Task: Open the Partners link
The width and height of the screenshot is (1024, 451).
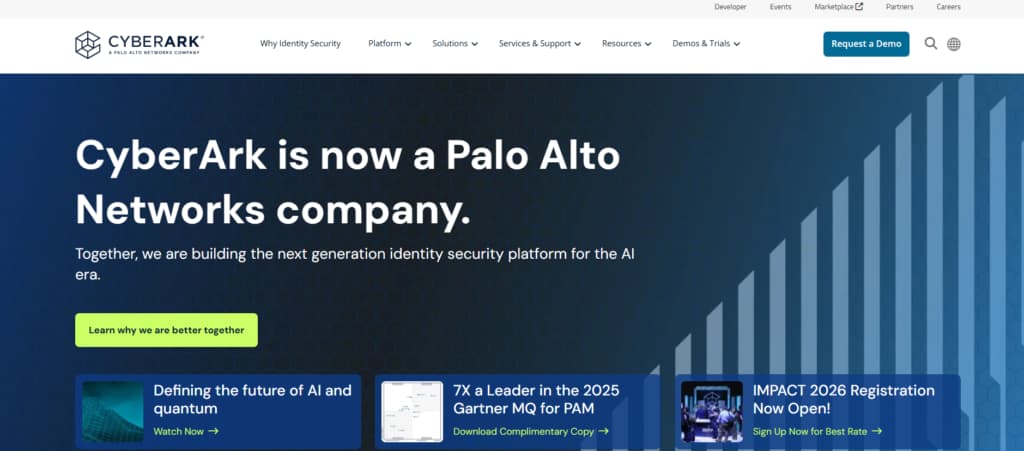Action: [x=900, y=7]
